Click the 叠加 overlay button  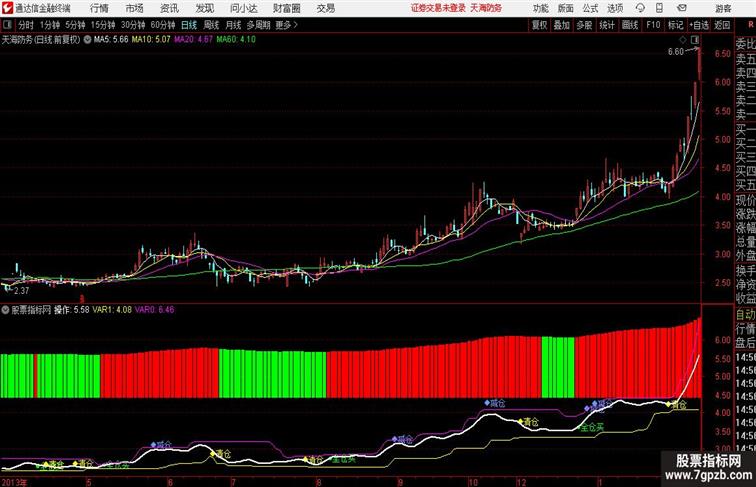(562, 25)
